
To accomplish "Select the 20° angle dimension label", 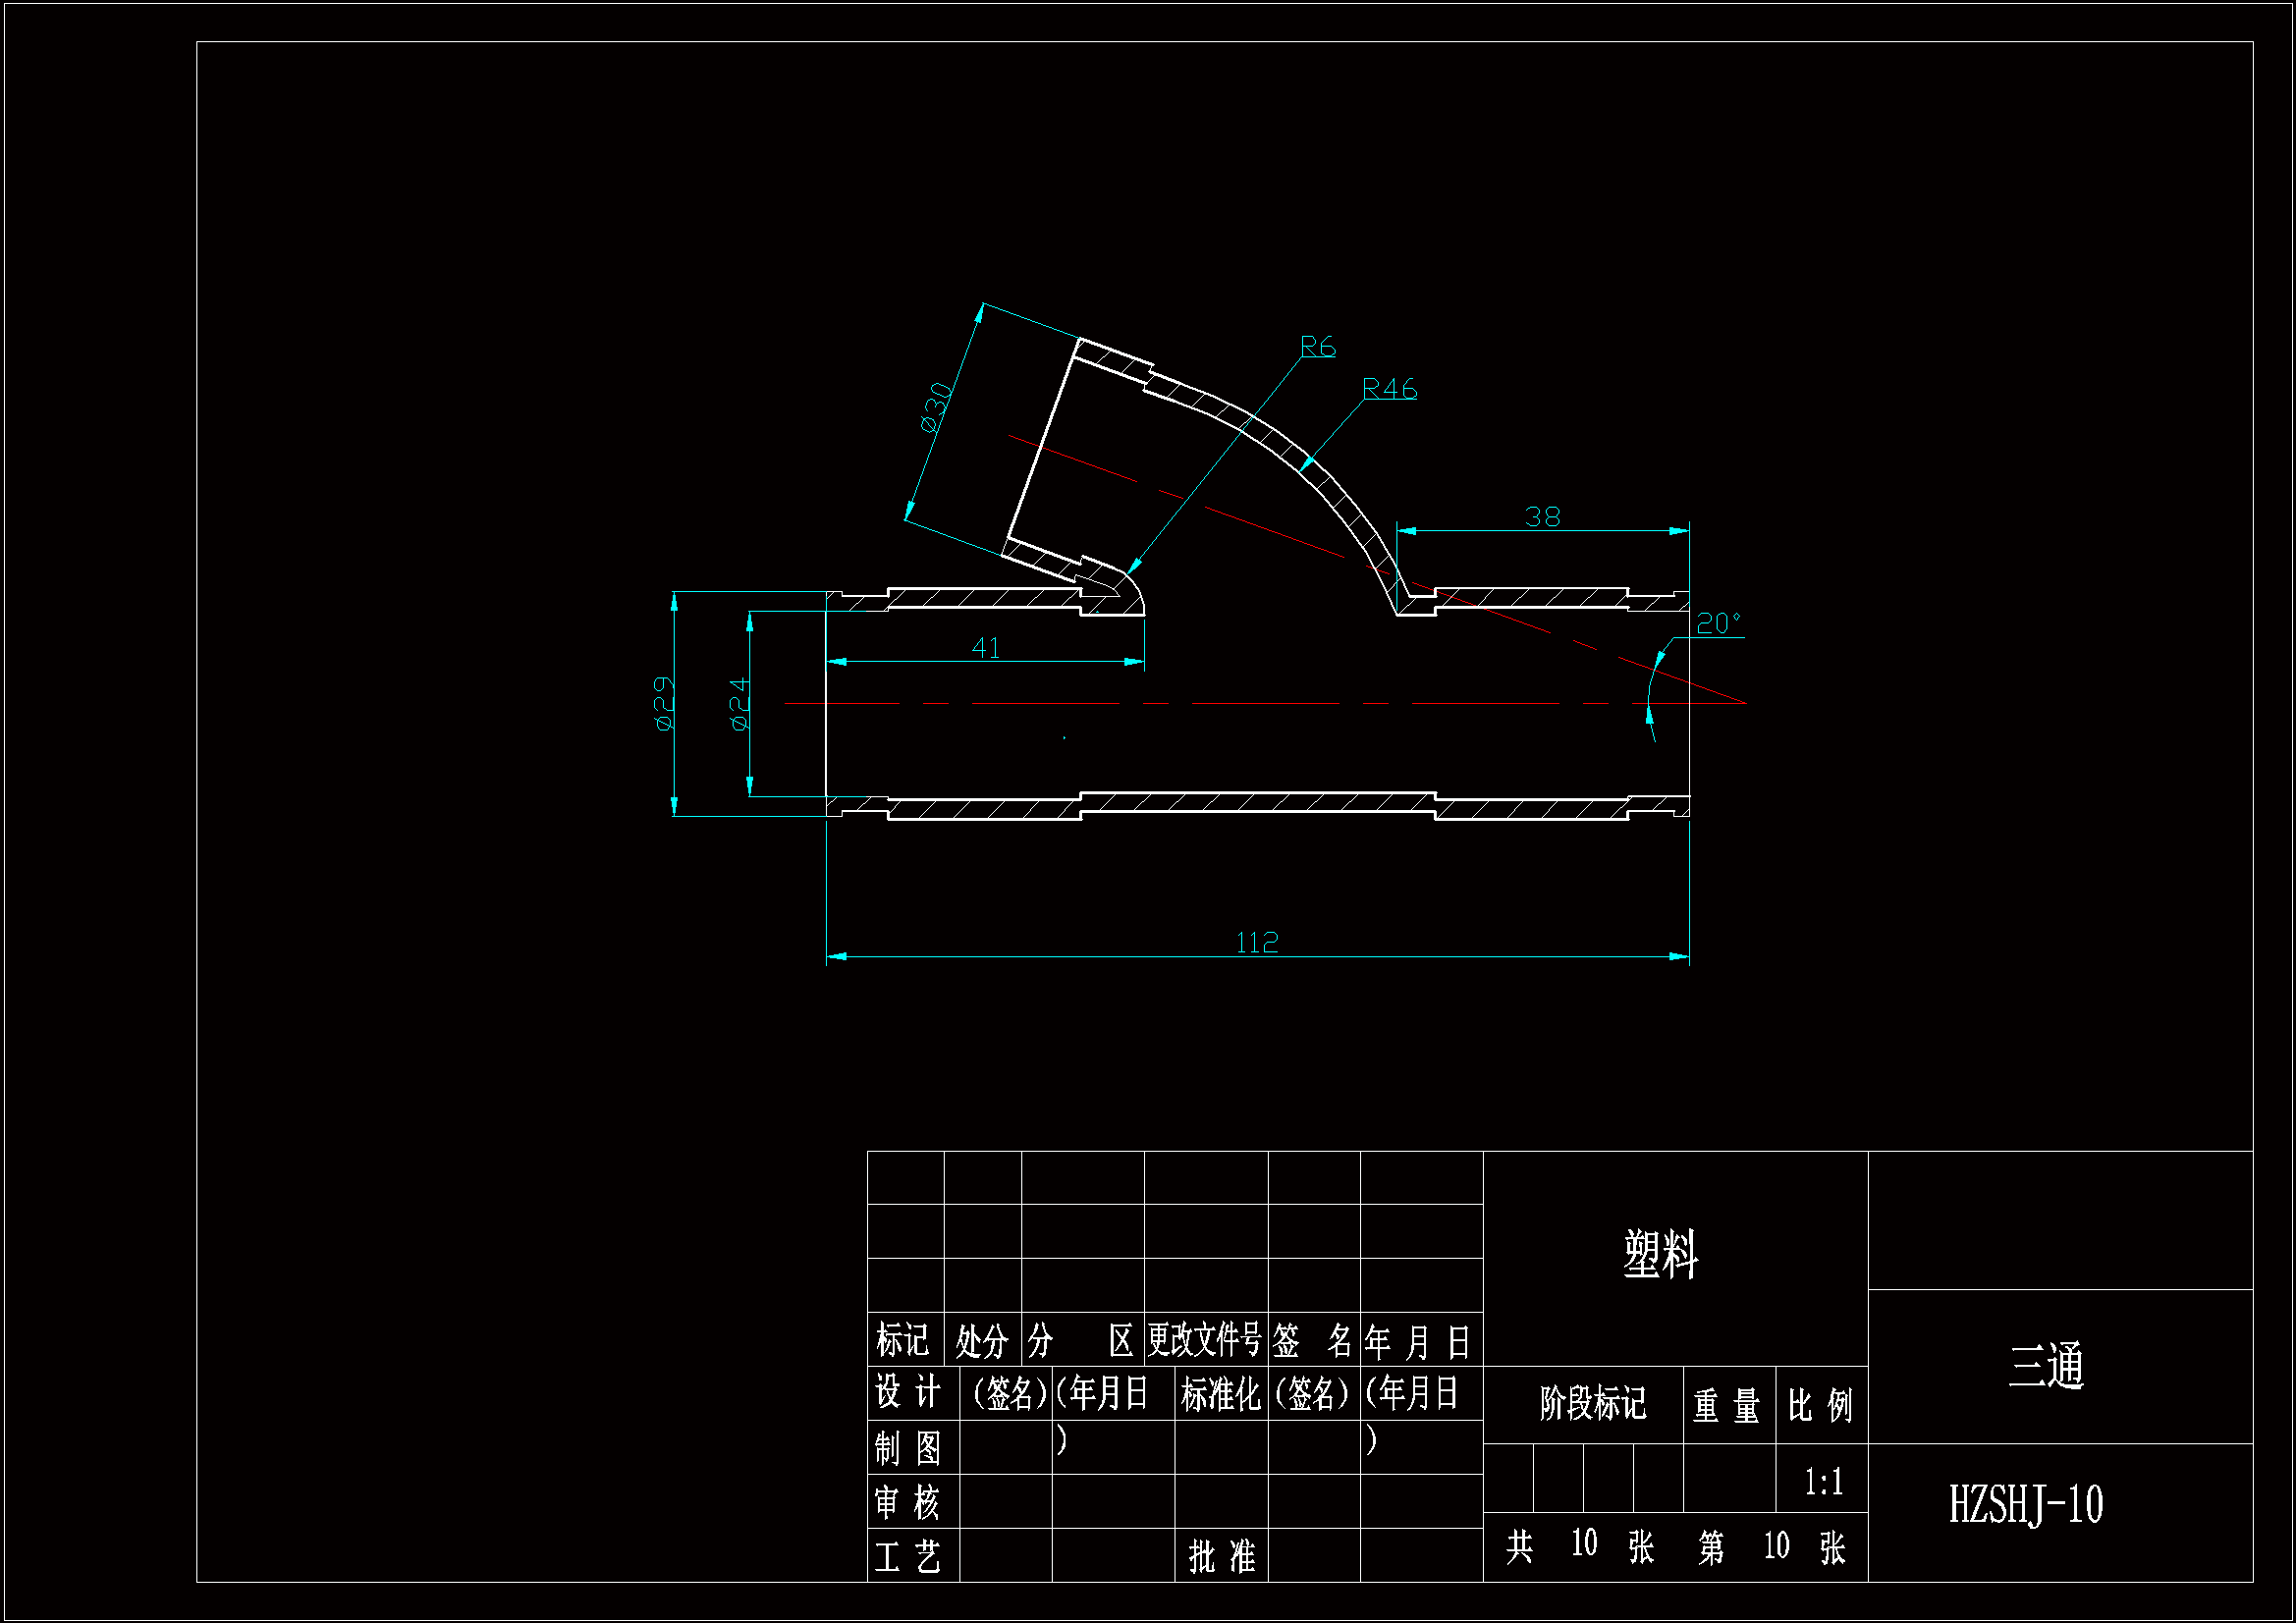I will click(x=1718, y=623).
